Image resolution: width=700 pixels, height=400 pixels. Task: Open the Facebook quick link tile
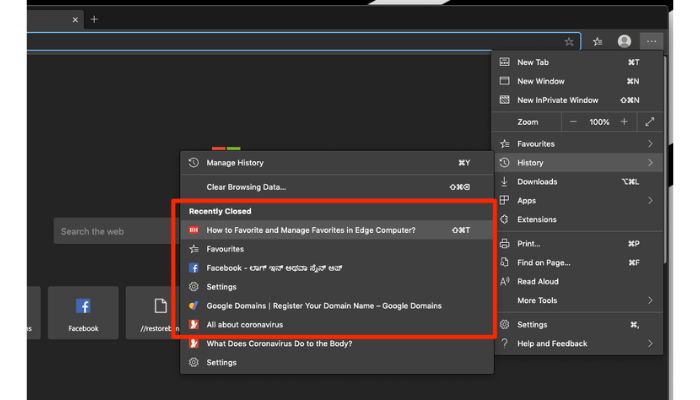[83, 313]
